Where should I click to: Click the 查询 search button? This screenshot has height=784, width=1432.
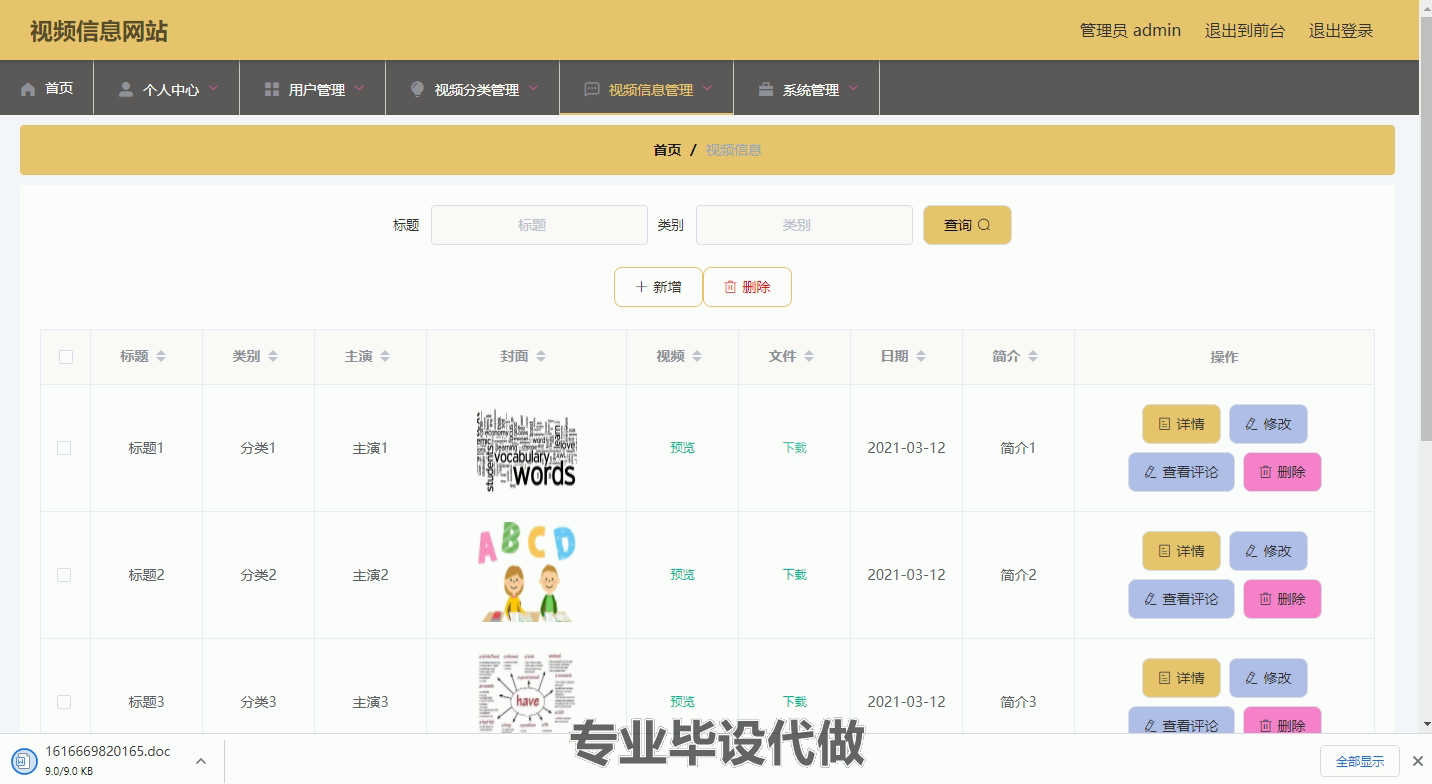[x=967, y=225]
